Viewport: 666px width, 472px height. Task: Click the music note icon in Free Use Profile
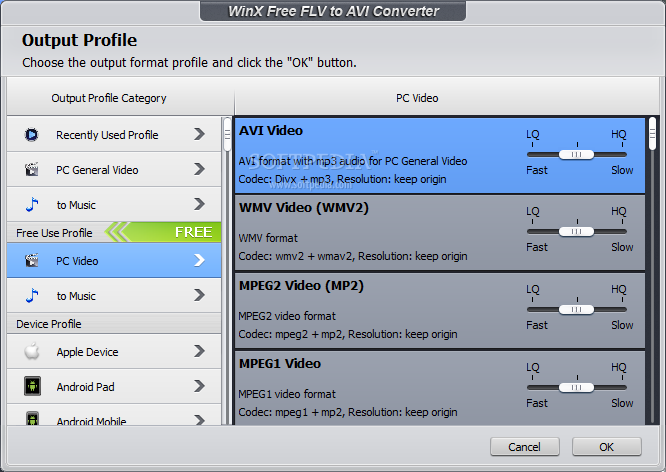tap(32, 295)
